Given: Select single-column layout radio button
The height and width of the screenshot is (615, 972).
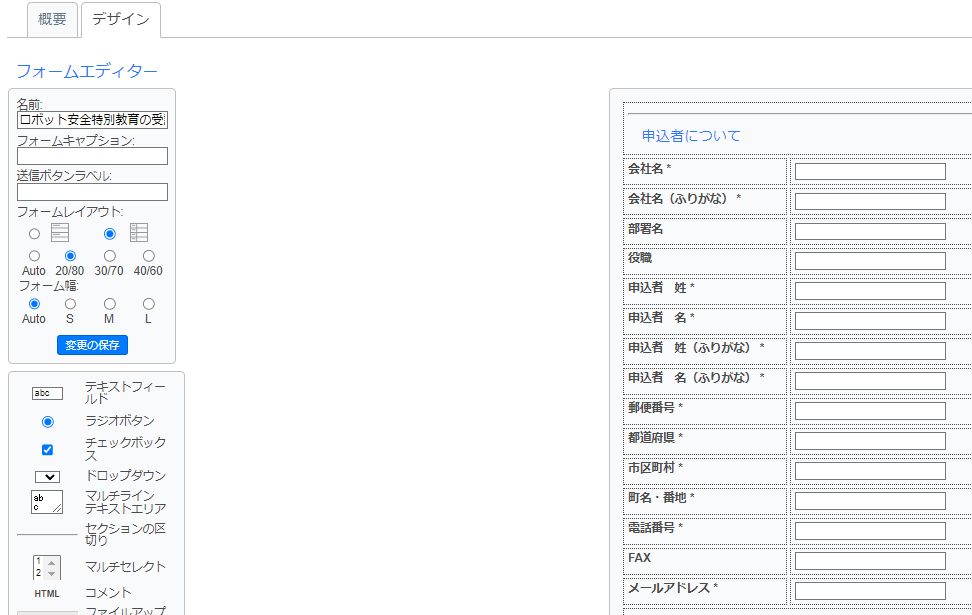Looking at the screenshot, I should [34, 234].
